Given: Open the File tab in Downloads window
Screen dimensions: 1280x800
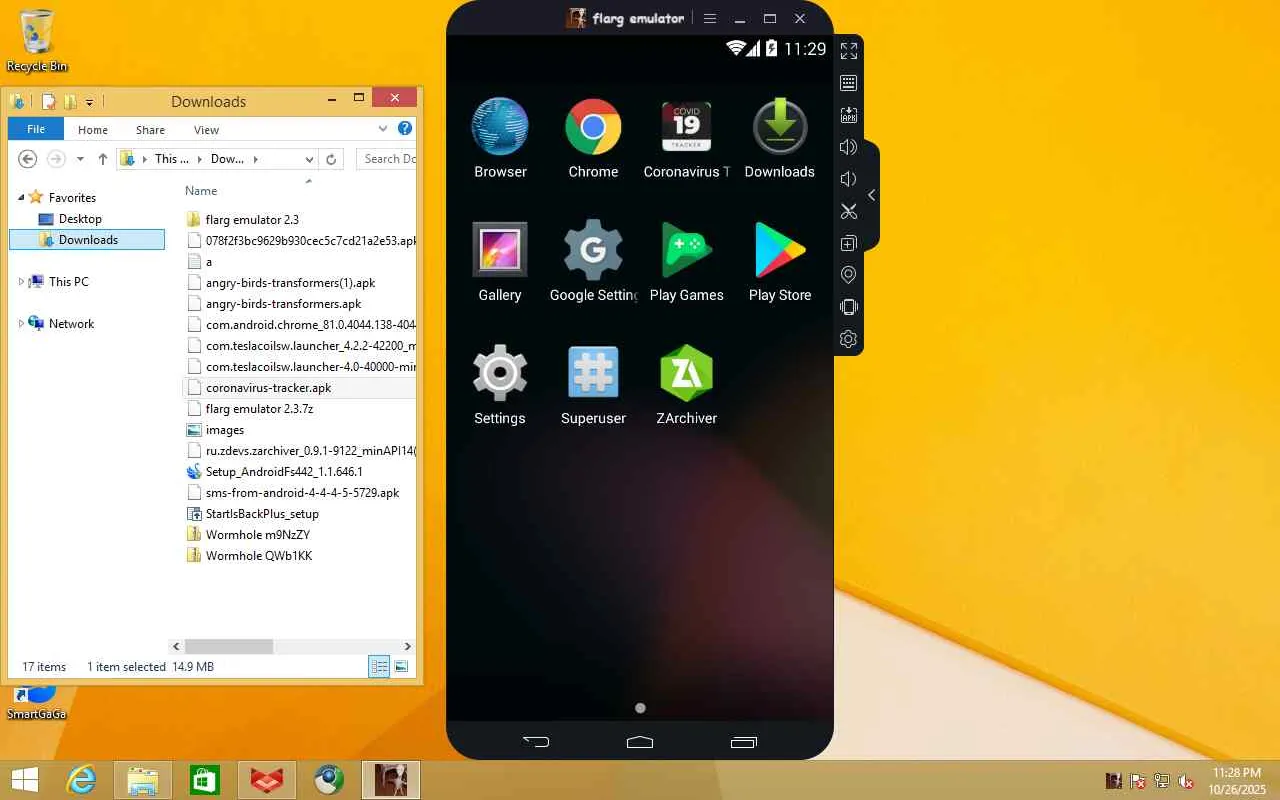Looking at the screenshot, I should tap(36, 129).
